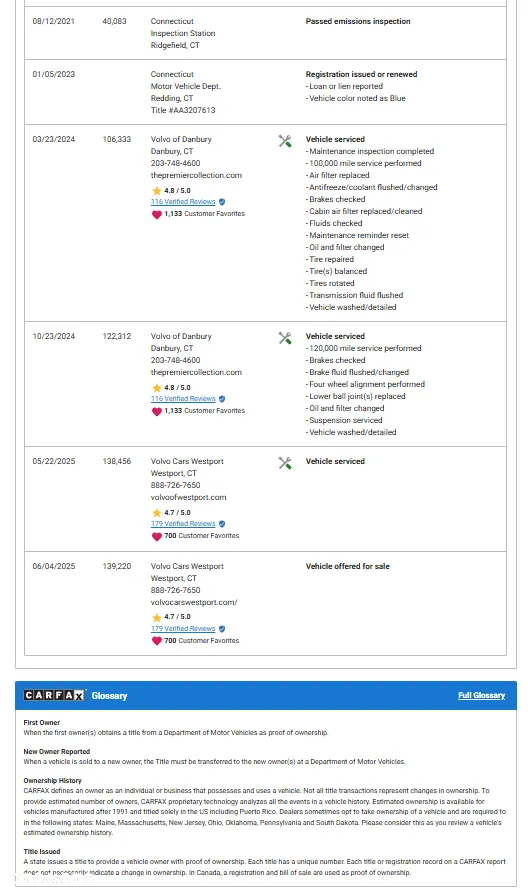Open 179 Verified Reviews in offered-for-sale entry
The width and height of the screenshot is (528, 894).
[183, 628]
